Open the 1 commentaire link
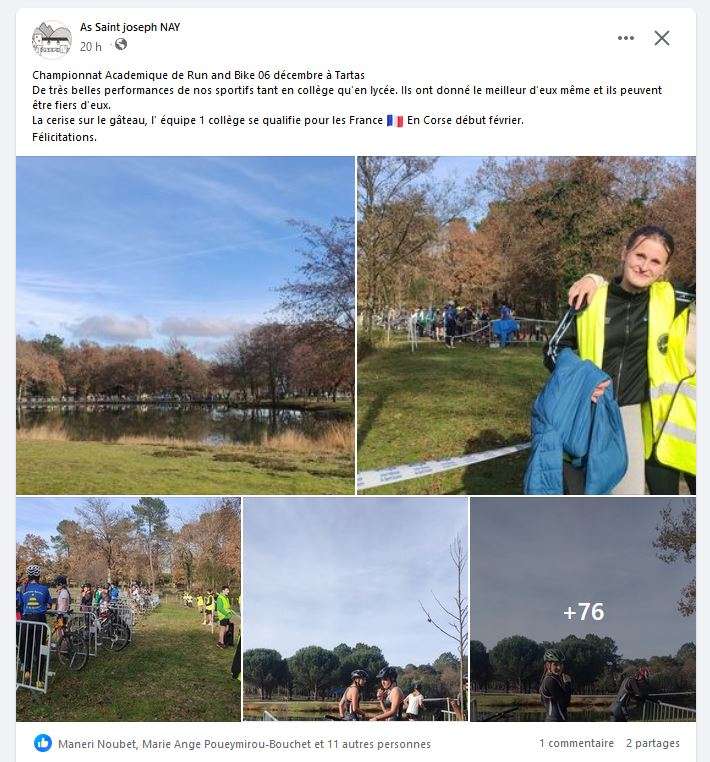This screenshot has height=762, width=710. pos(576,743)
